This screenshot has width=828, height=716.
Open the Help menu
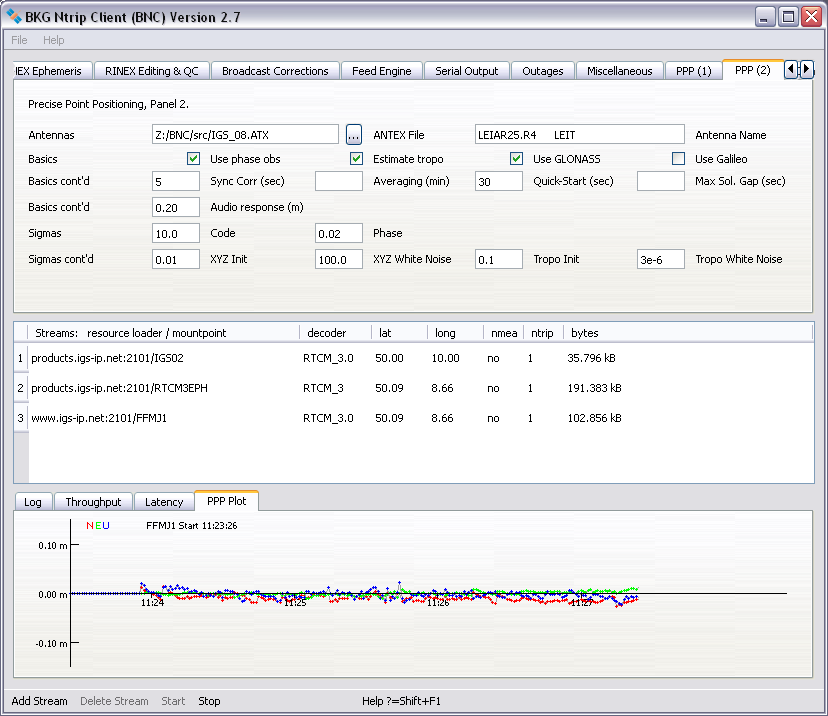[x=54, y=40]
